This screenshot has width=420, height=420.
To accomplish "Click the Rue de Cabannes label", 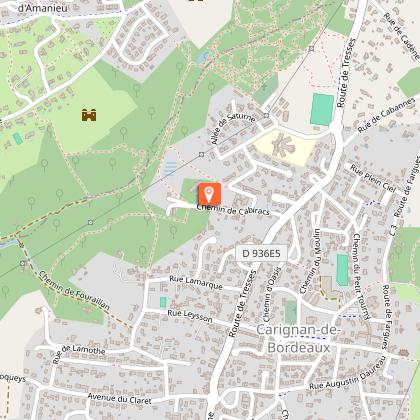I will pyautogui.click(x=386, y=115).
